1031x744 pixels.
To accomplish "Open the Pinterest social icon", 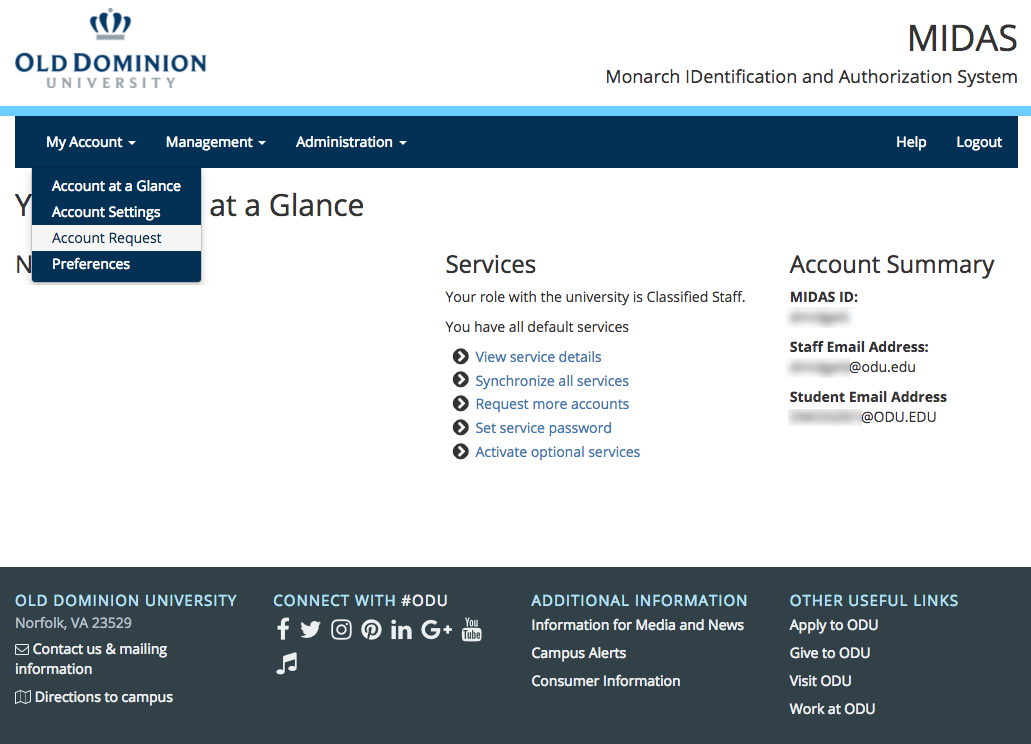I will point(371,629).
